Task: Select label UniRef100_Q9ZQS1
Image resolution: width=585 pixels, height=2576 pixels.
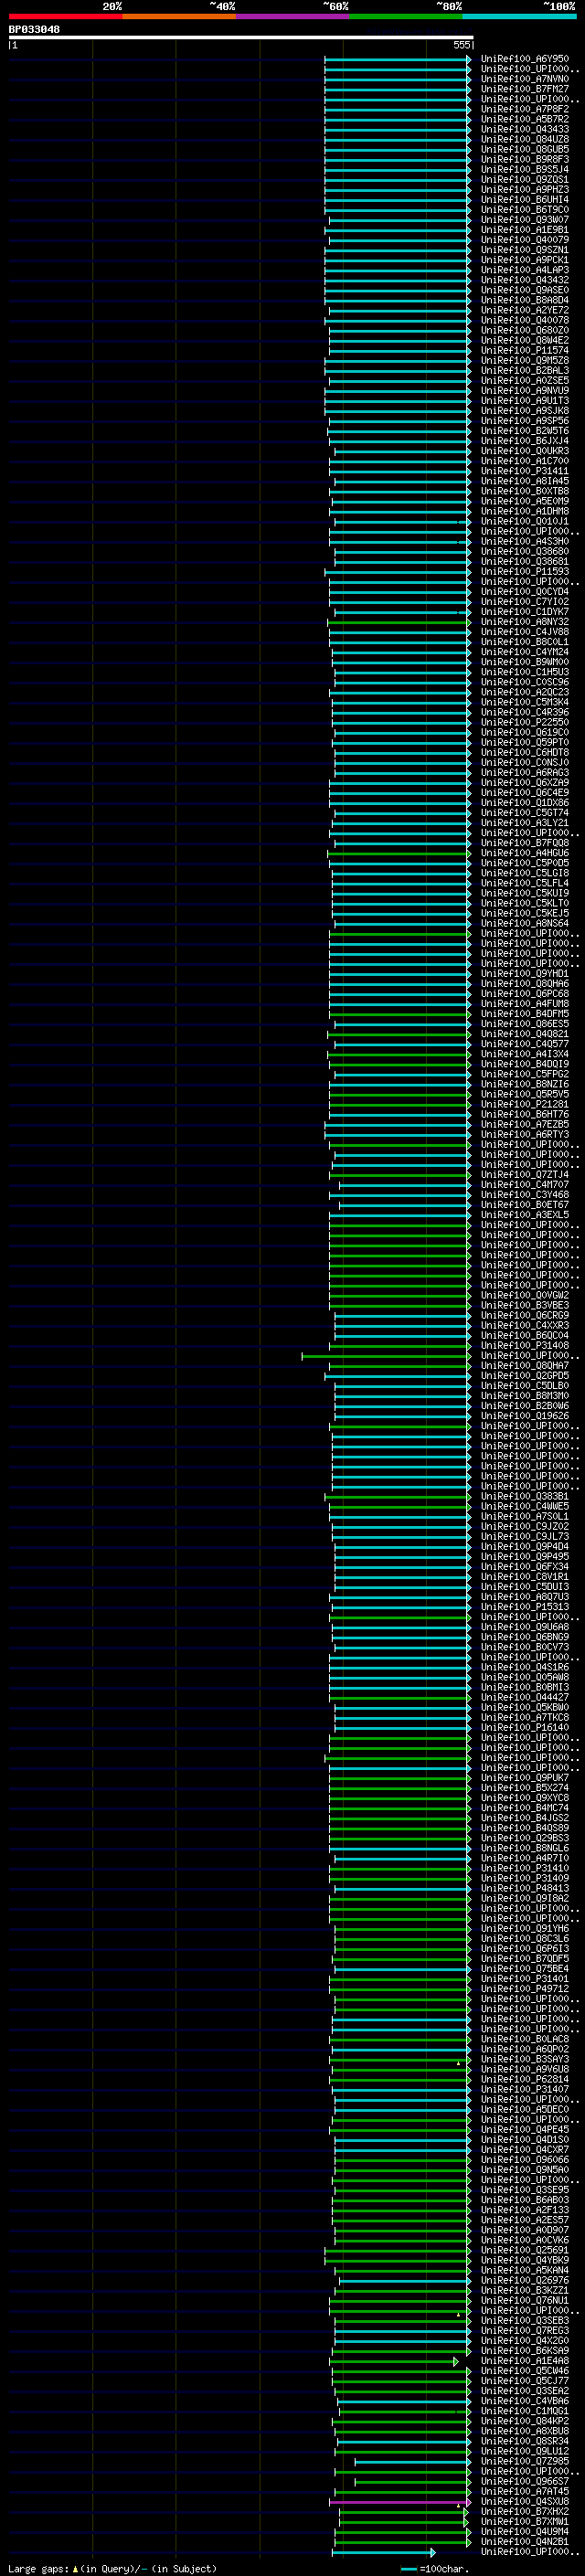Action: click(524, 179)
